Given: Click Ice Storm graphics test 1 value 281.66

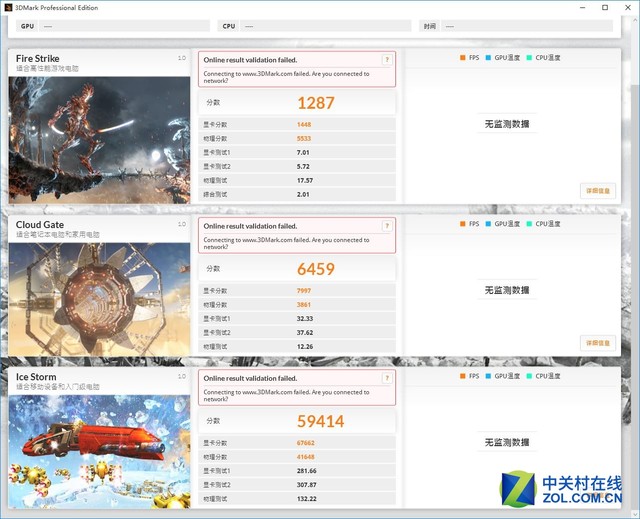Looking at the screenshot, I should (307, 471).
